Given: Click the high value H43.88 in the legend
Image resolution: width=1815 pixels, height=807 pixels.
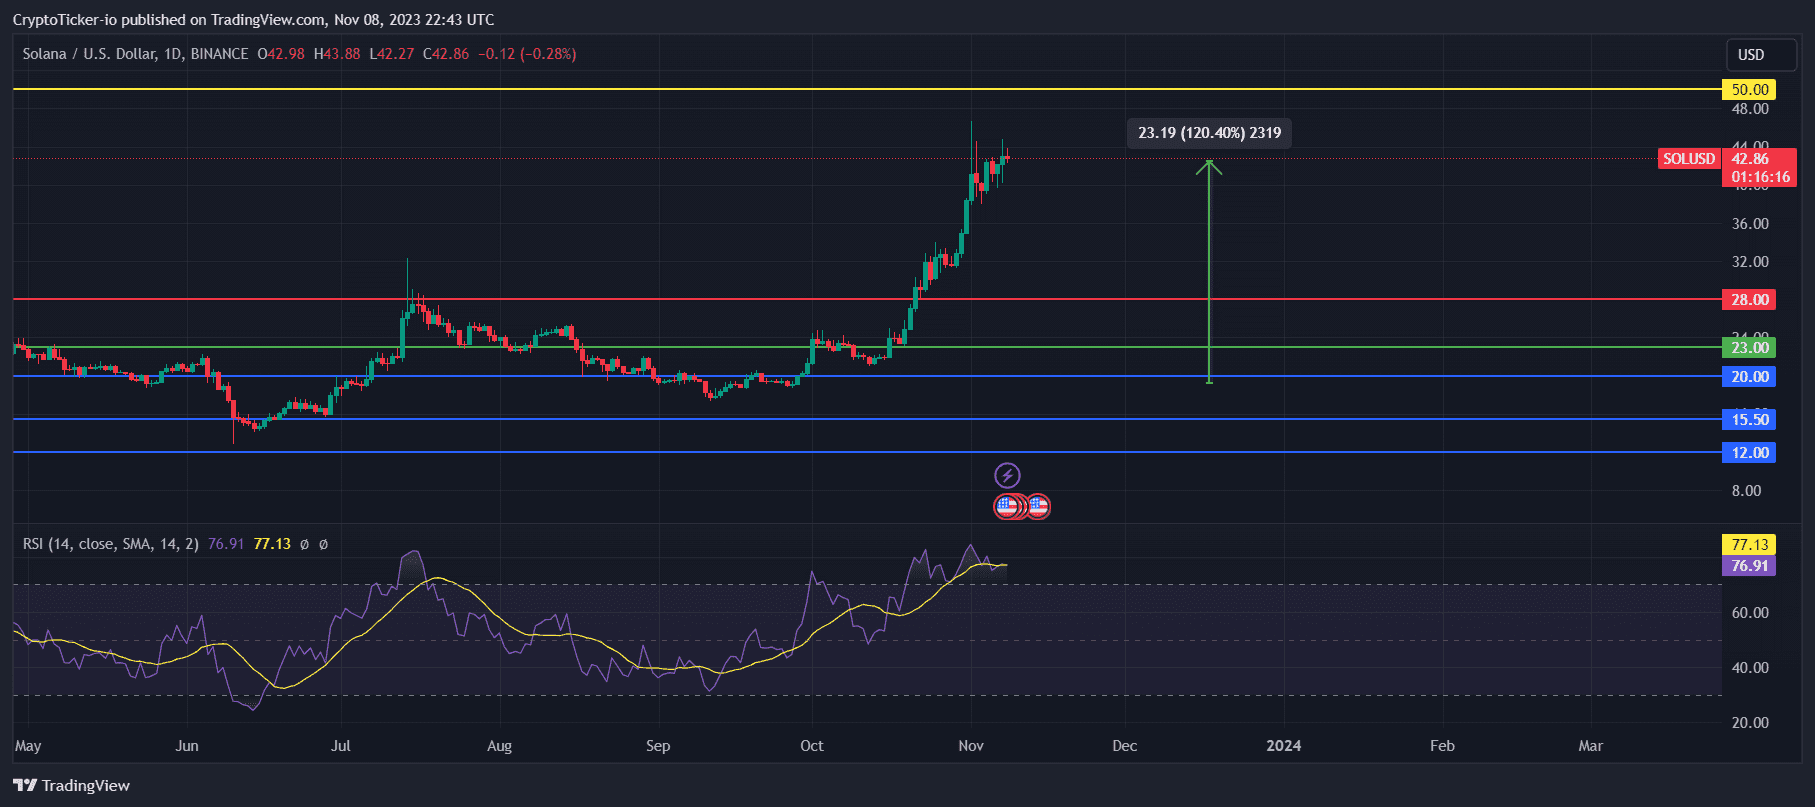Looking at the screenshot, I should [337, 54].
